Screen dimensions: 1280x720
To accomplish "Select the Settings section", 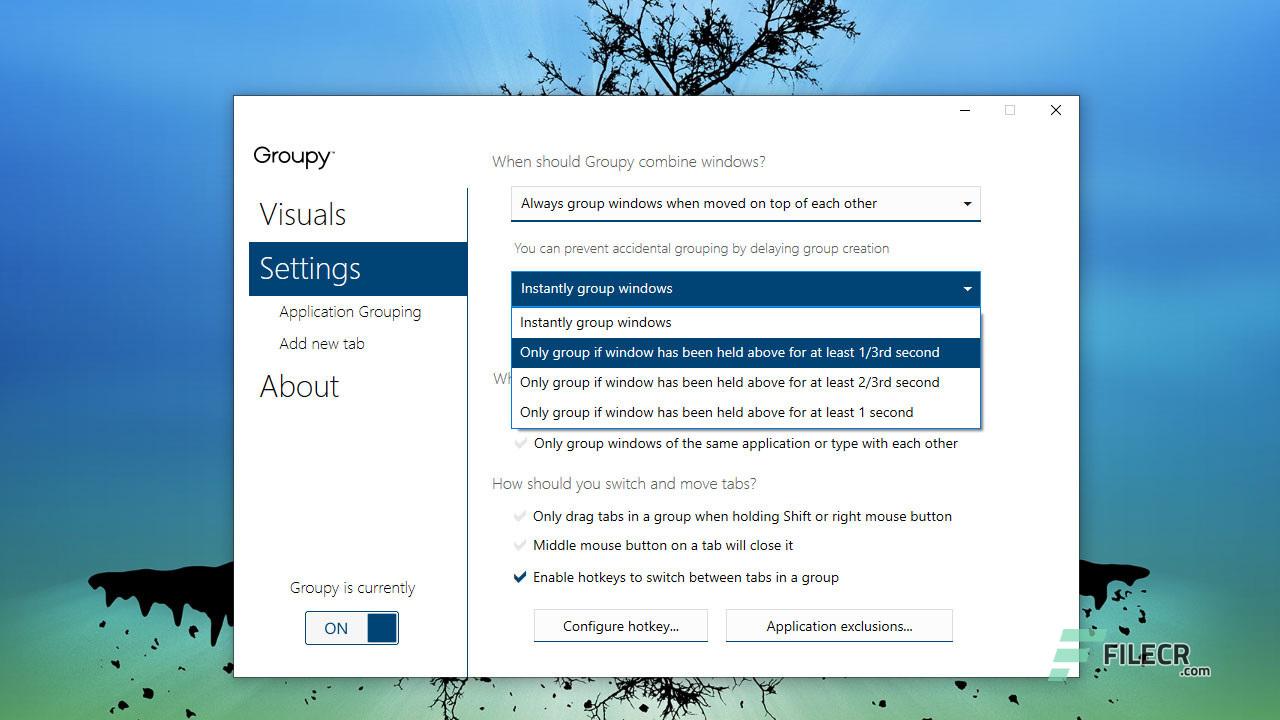I will pyautogui.click(x=358, y=268).
